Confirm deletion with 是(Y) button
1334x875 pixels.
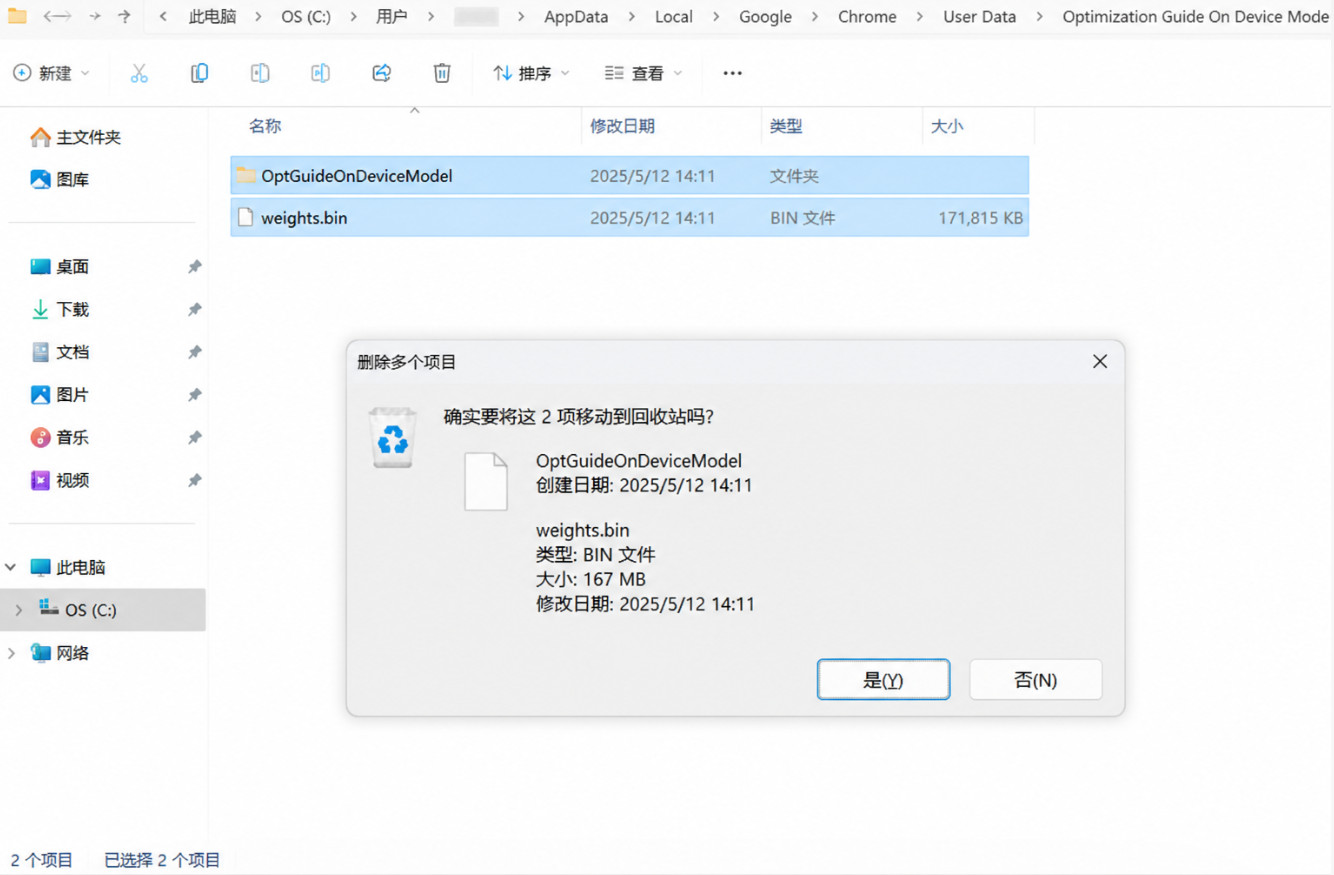pos(883,680)
